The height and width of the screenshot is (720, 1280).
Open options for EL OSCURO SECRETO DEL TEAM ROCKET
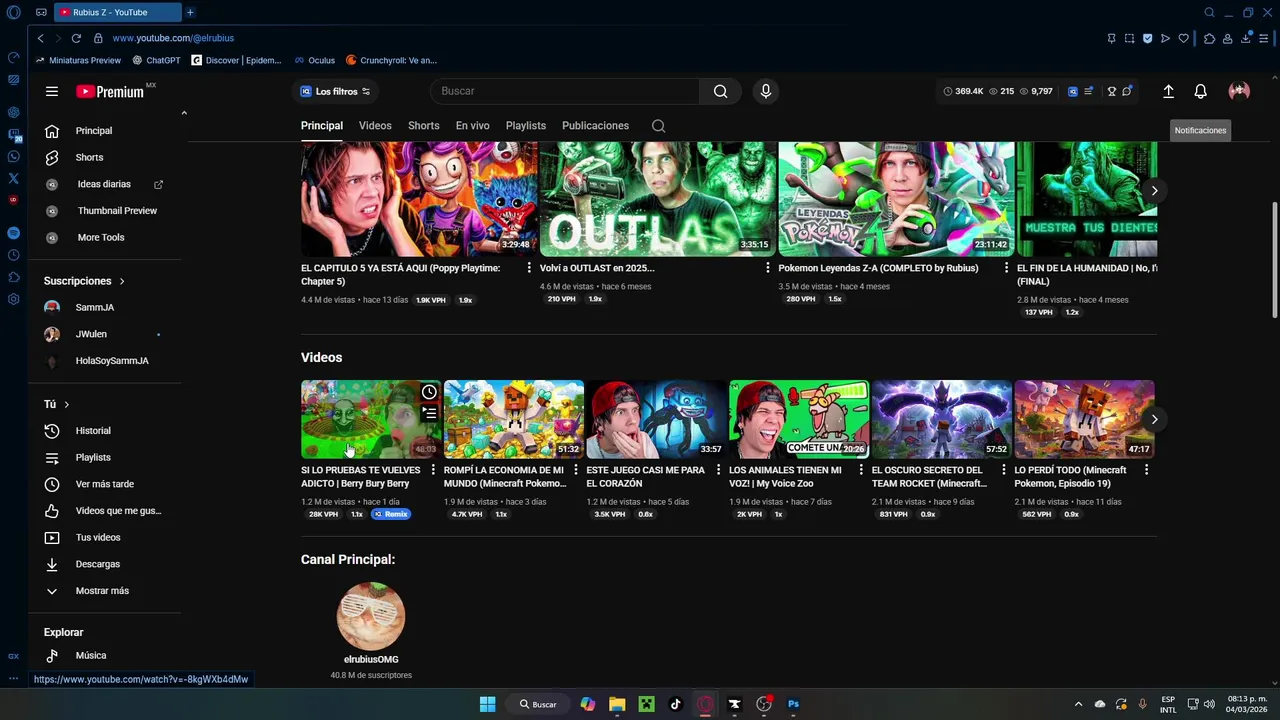pyautogui.click(x=1003, y=470)
